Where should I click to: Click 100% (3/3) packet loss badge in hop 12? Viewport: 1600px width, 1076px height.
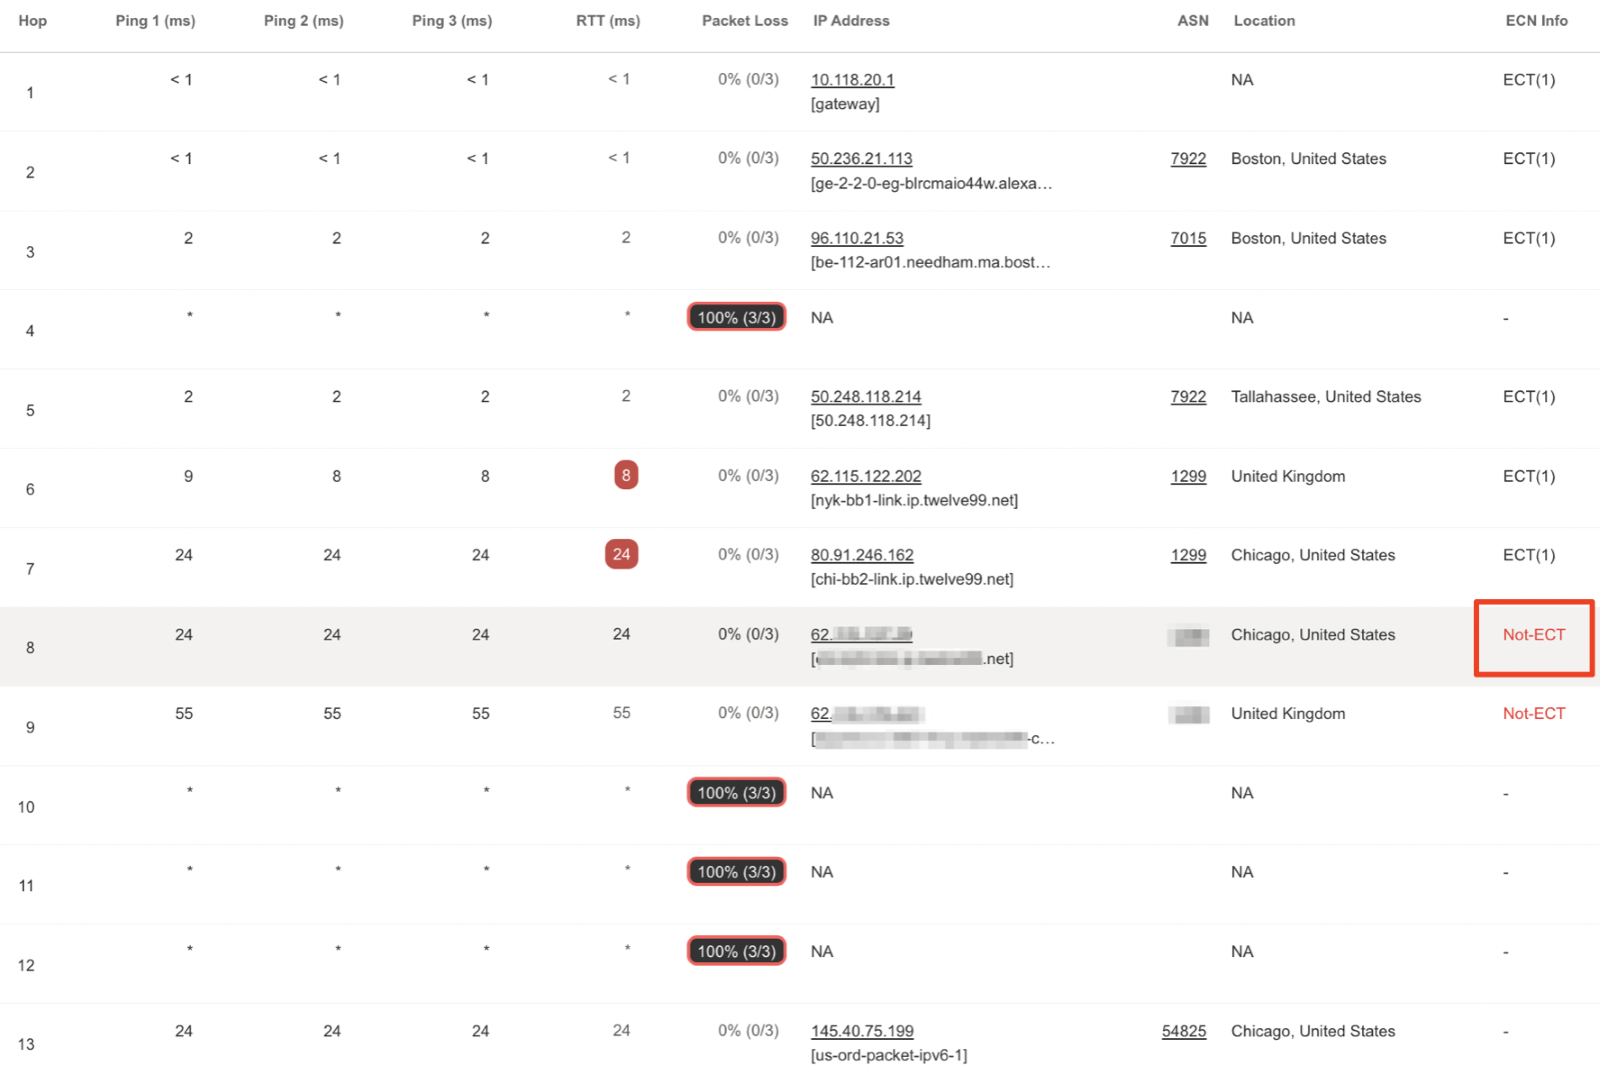point(737,951)
